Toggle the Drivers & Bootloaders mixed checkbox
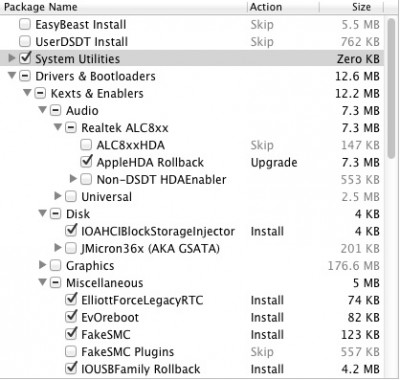 25,76
